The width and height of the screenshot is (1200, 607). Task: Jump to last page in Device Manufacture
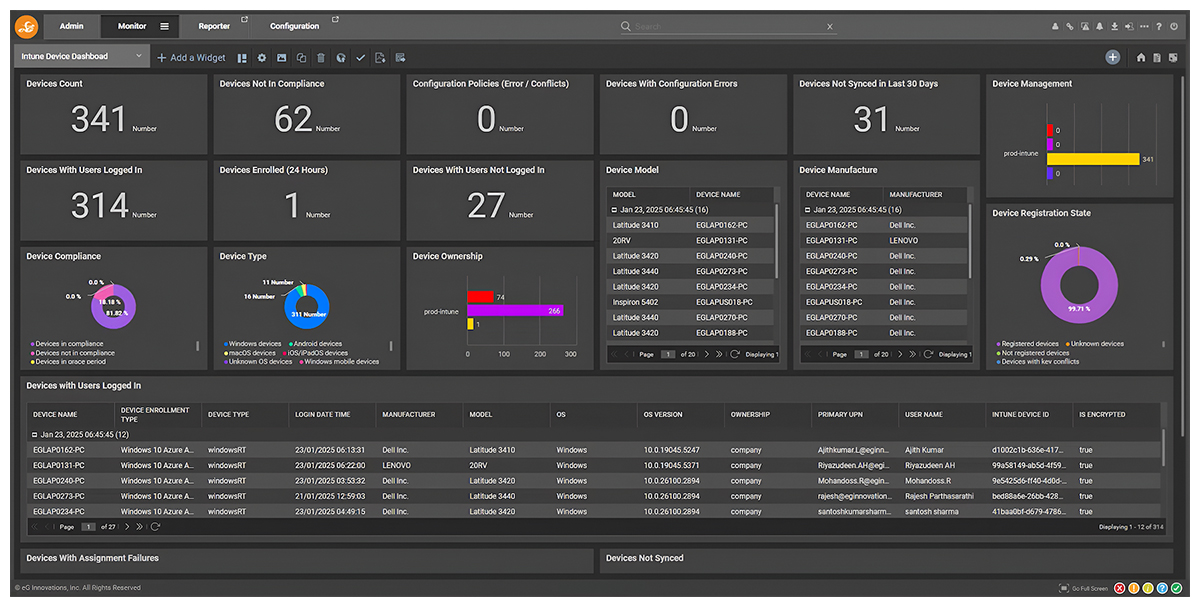pyautogui.click(x=913, y=354)
